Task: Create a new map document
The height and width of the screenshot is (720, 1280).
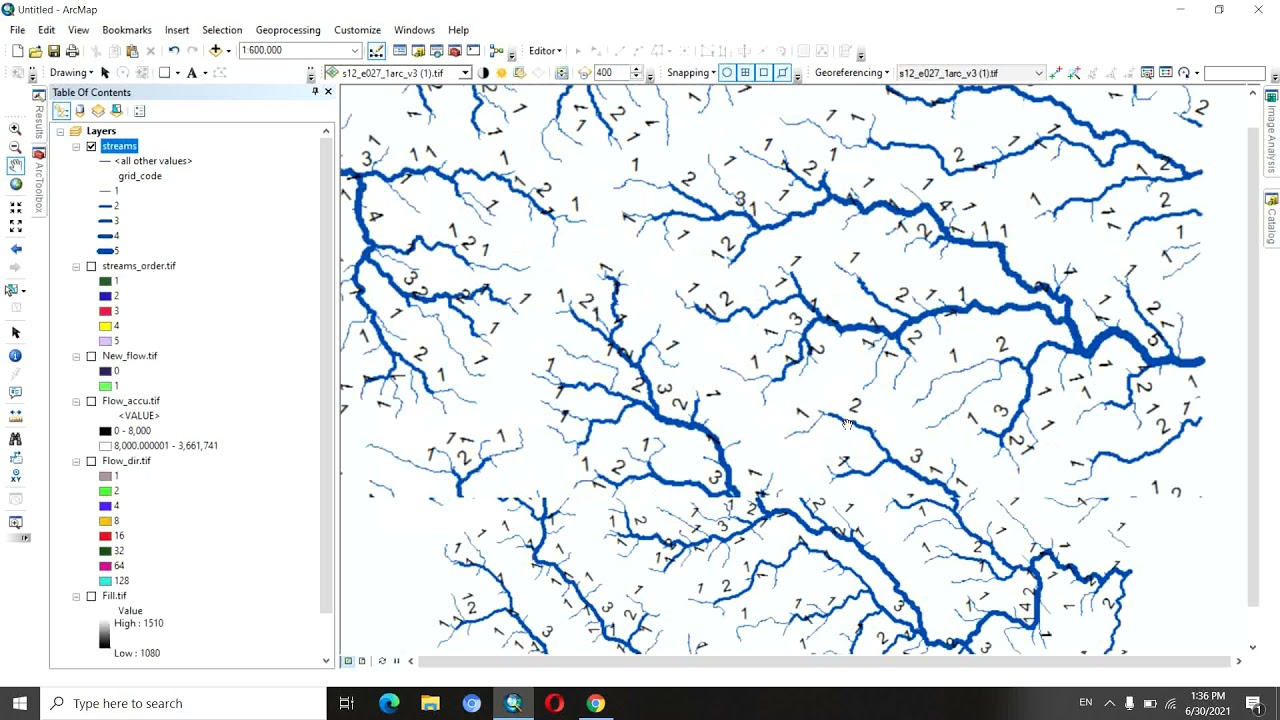Action: [17, 51]
